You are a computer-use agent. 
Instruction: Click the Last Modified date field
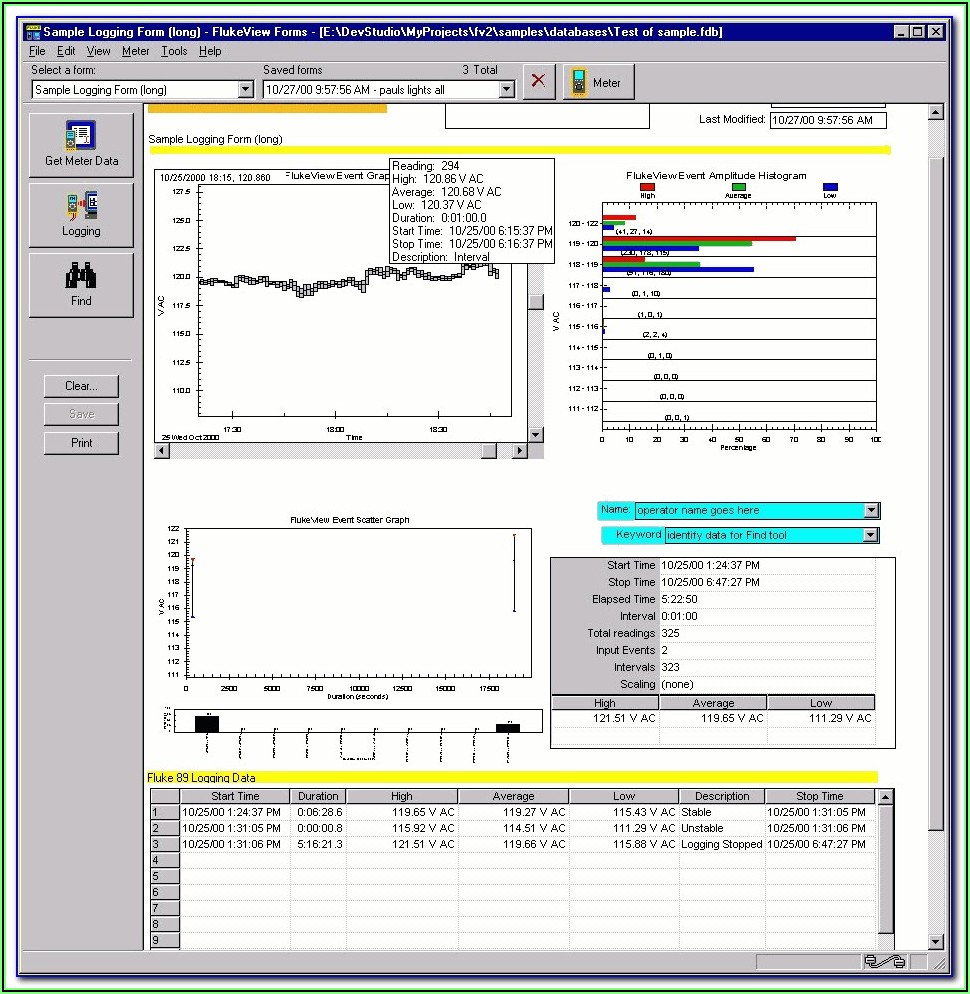point(827,120)
